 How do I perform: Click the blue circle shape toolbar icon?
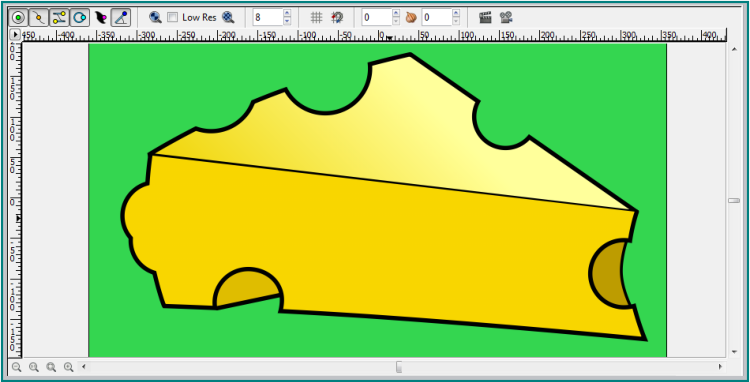click(x=79, y=18)
